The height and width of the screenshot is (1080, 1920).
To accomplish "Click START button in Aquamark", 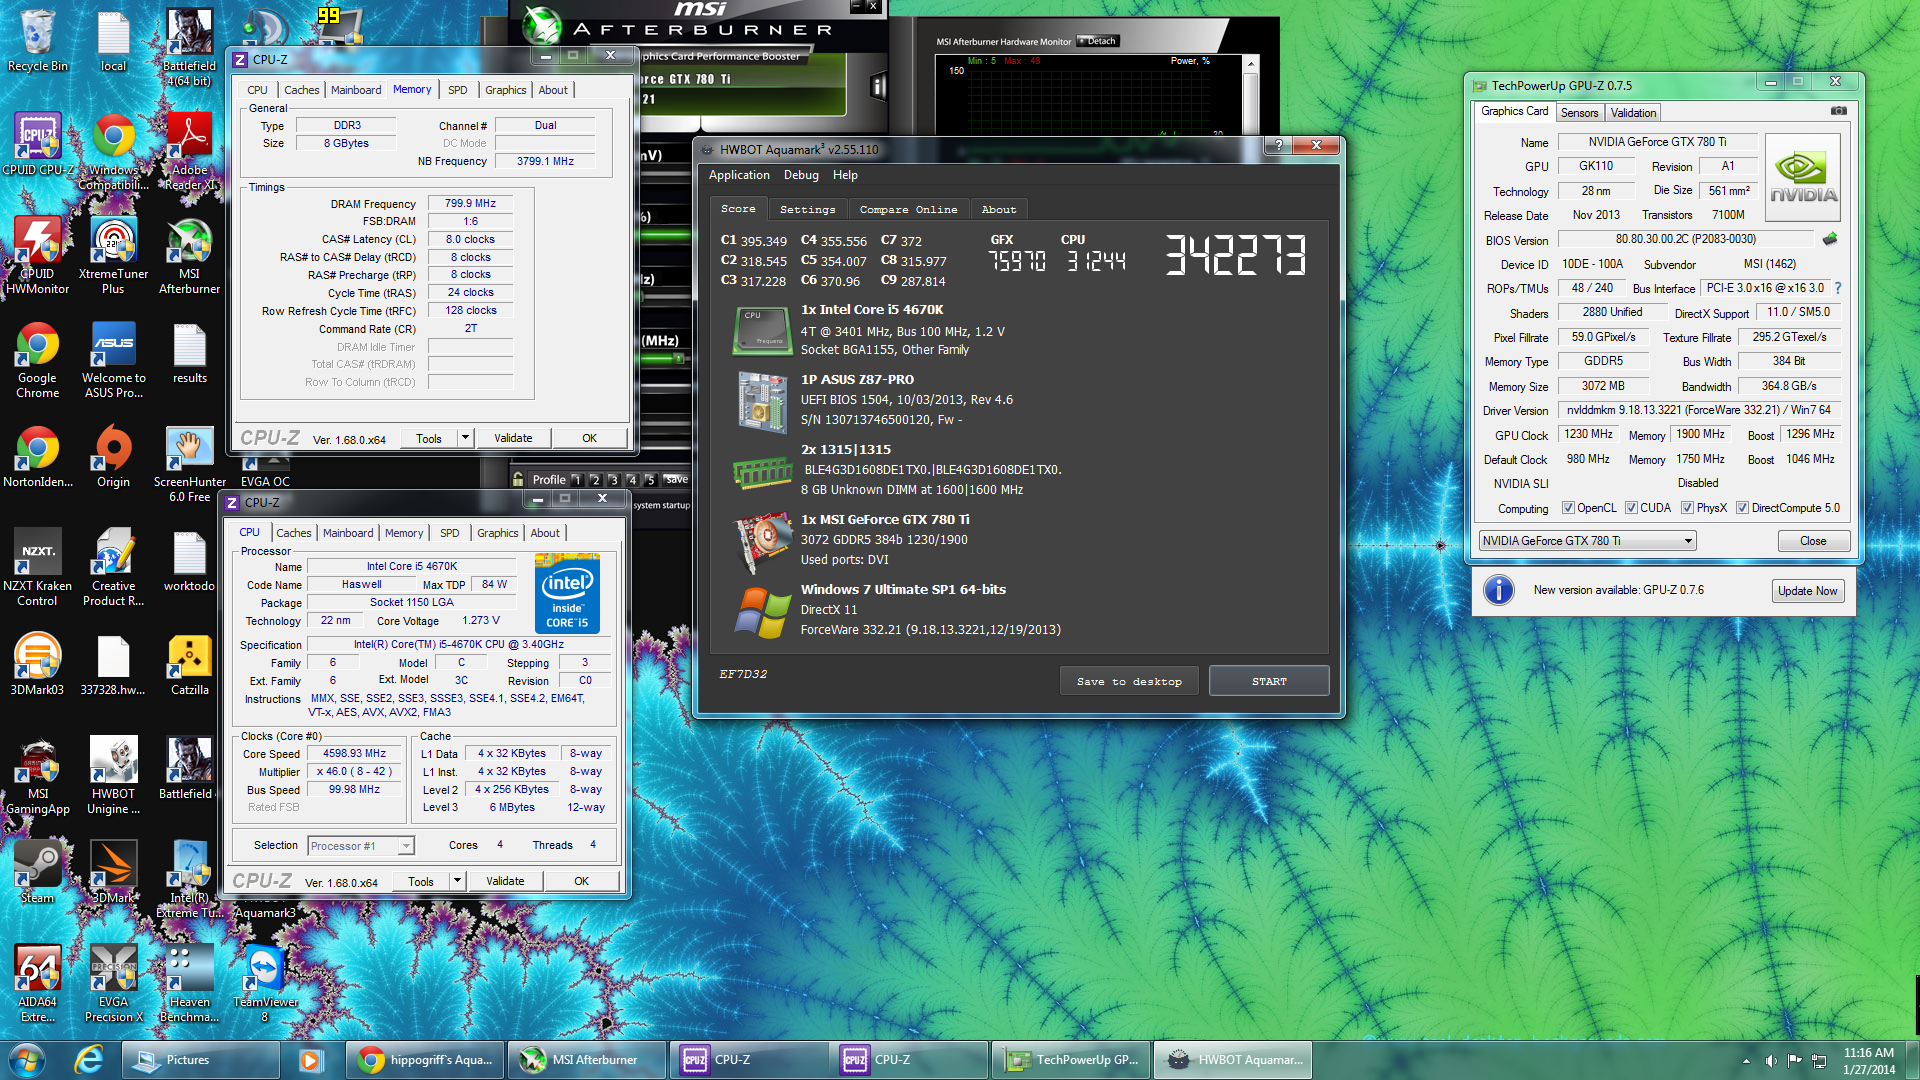I will tap(1269, 681).
